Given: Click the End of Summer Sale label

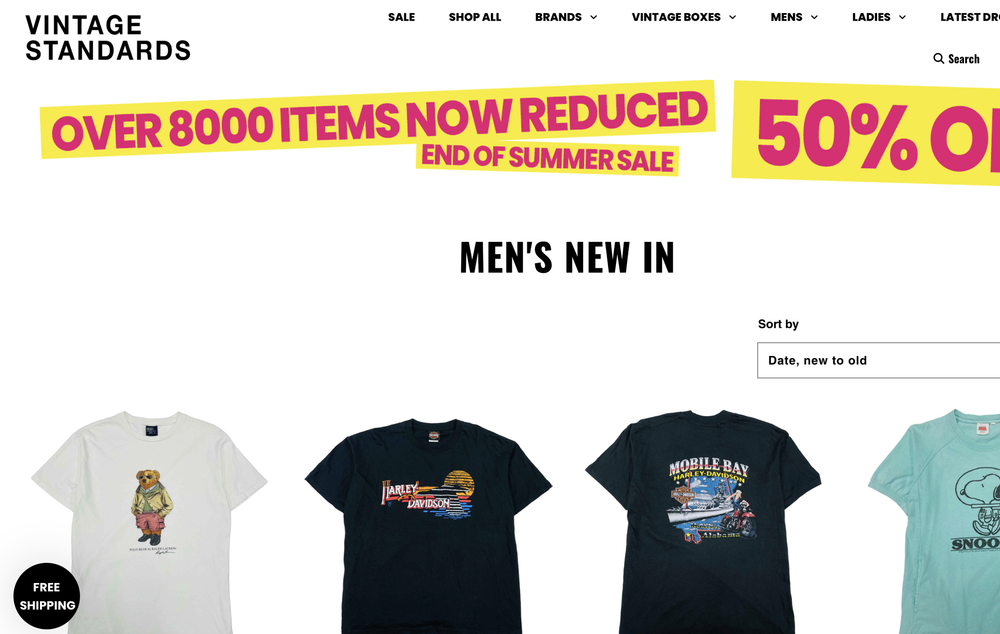Looking at the screenshot, I should click(547, 159).
